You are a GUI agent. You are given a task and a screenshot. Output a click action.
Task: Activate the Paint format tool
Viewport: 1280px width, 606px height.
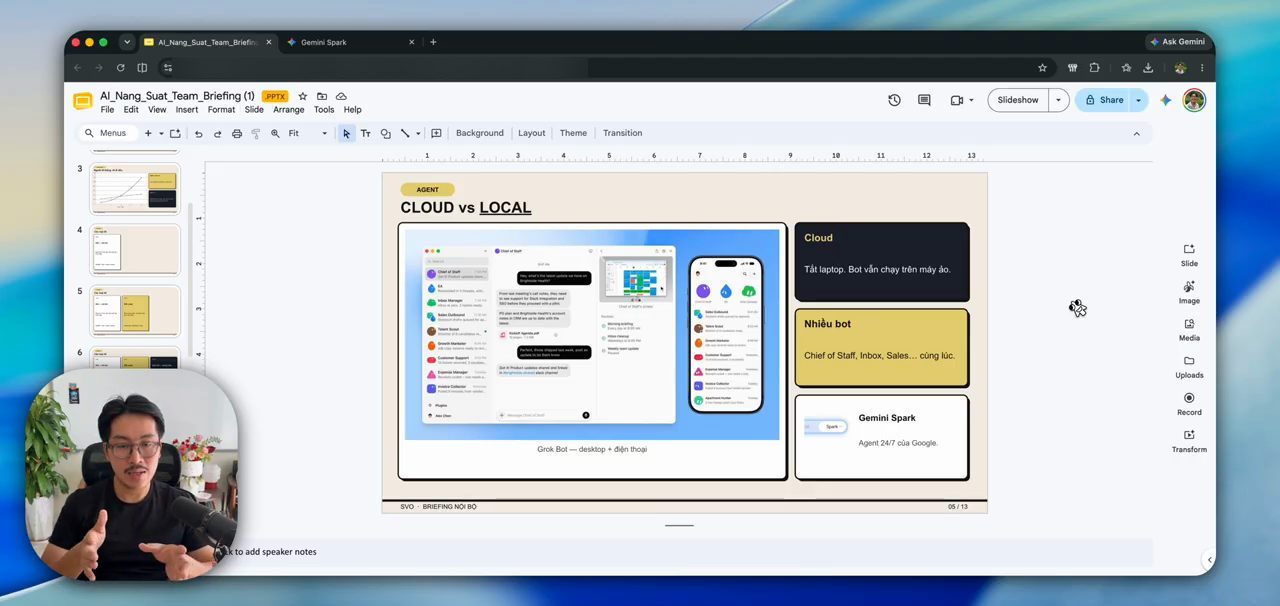pos(256,133)
